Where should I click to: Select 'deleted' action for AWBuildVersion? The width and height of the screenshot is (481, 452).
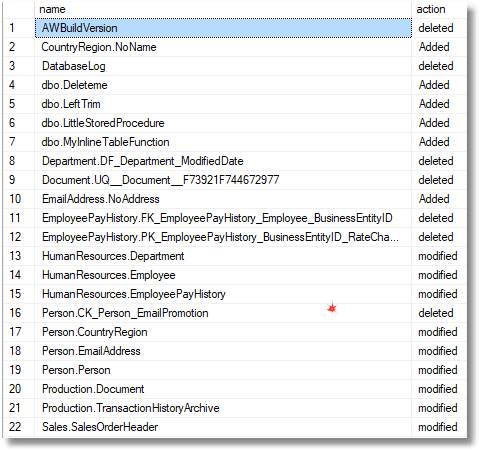click(x=439, y=28)
